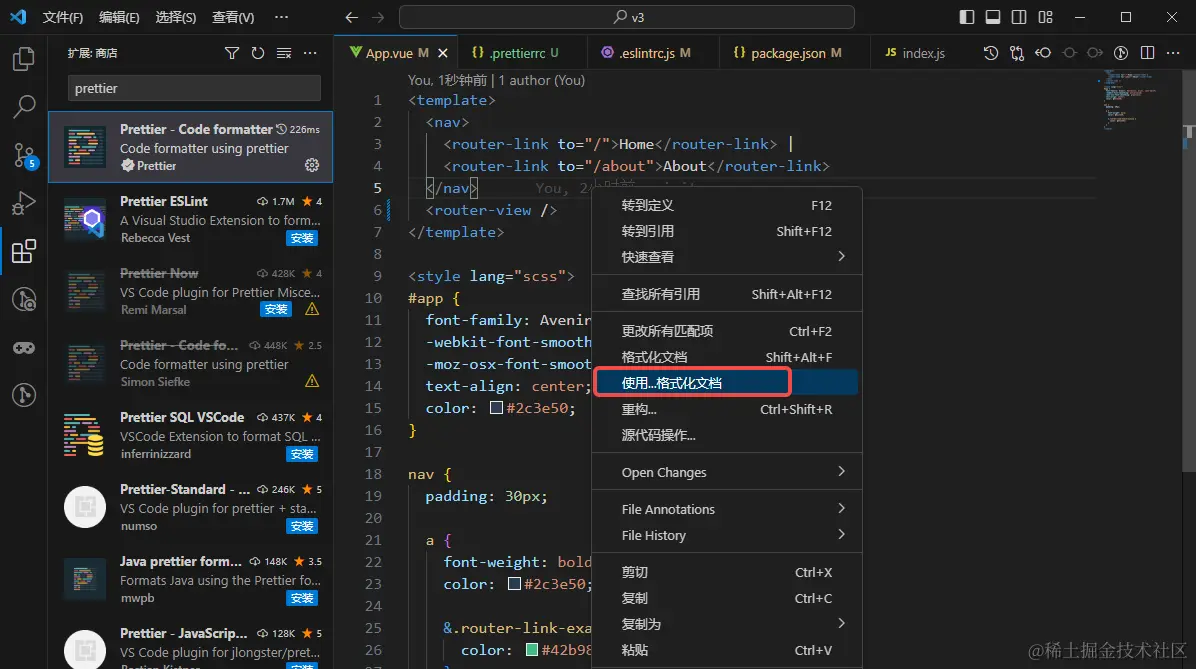Install the Prettier ESLint extension

302,238
